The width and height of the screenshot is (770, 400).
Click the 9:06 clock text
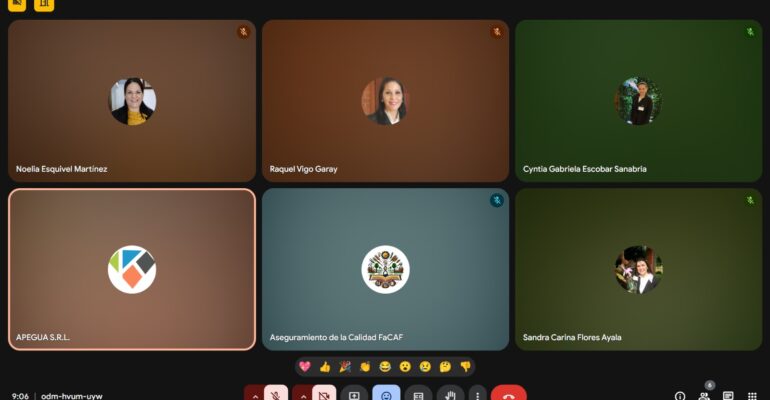pyautogui.click(x=20, y=396)
